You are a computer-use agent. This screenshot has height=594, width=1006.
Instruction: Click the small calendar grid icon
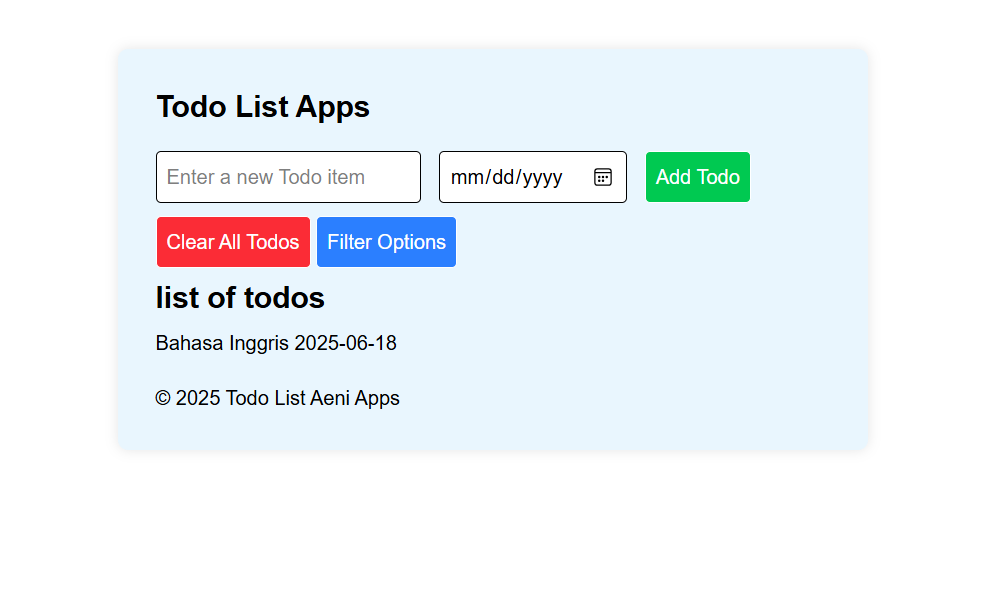[x=602, y=177]
